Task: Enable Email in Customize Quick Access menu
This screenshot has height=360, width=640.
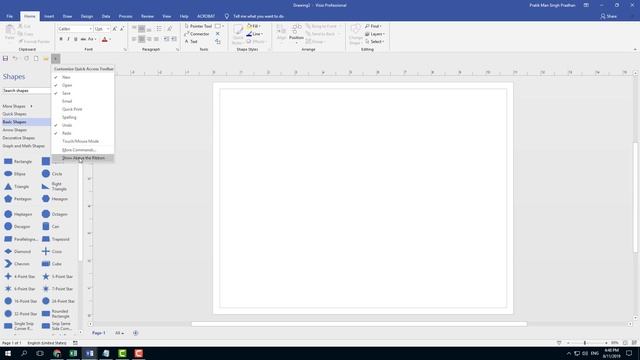Action: (x=83, y=101)
